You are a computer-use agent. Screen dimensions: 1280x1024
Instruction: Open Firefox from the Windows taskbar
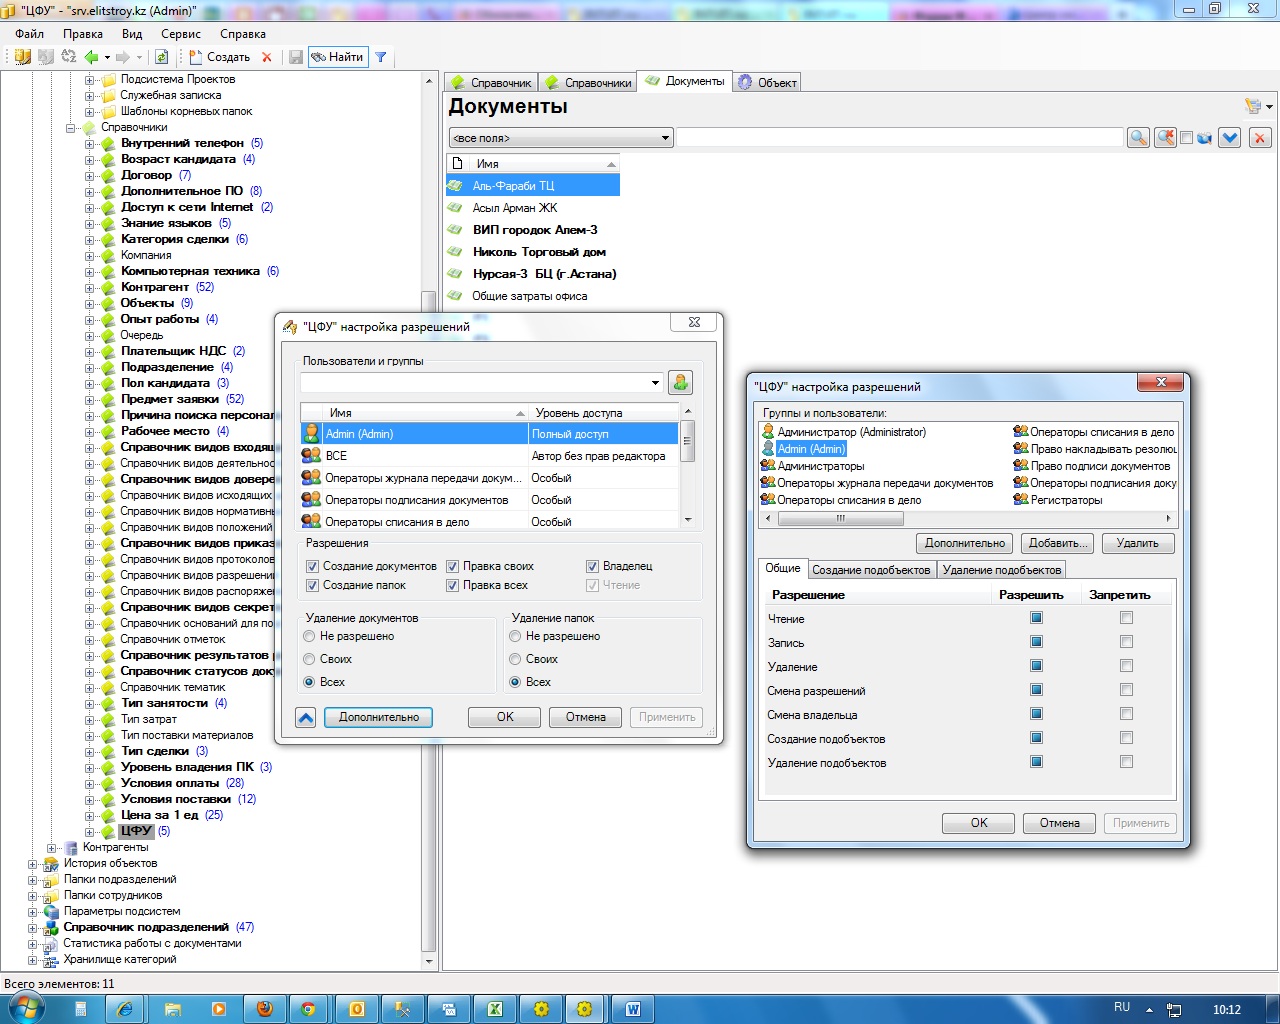265,1009
